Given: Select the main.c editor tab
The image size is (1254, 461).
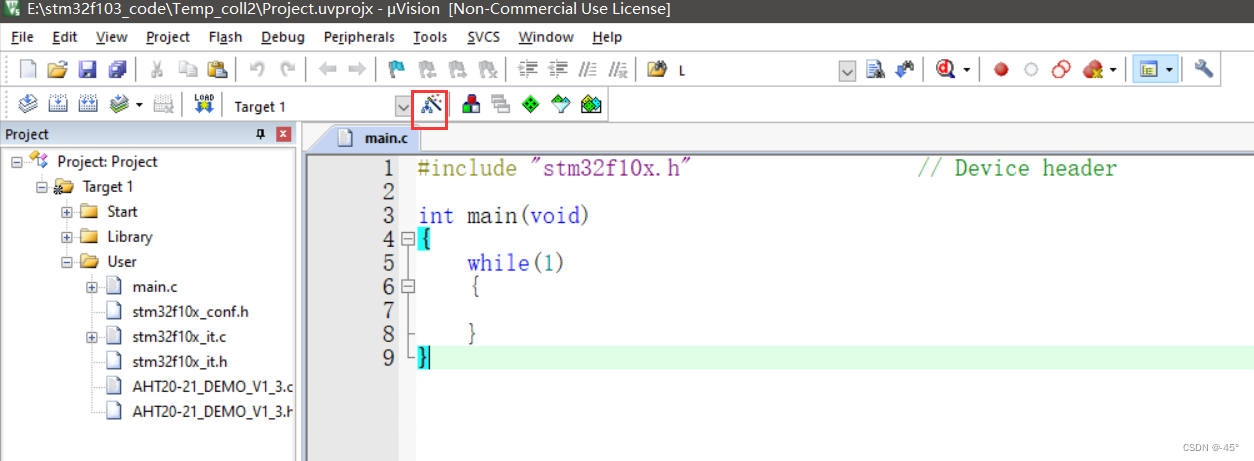Looking at the screenshot, I should 374,138.
